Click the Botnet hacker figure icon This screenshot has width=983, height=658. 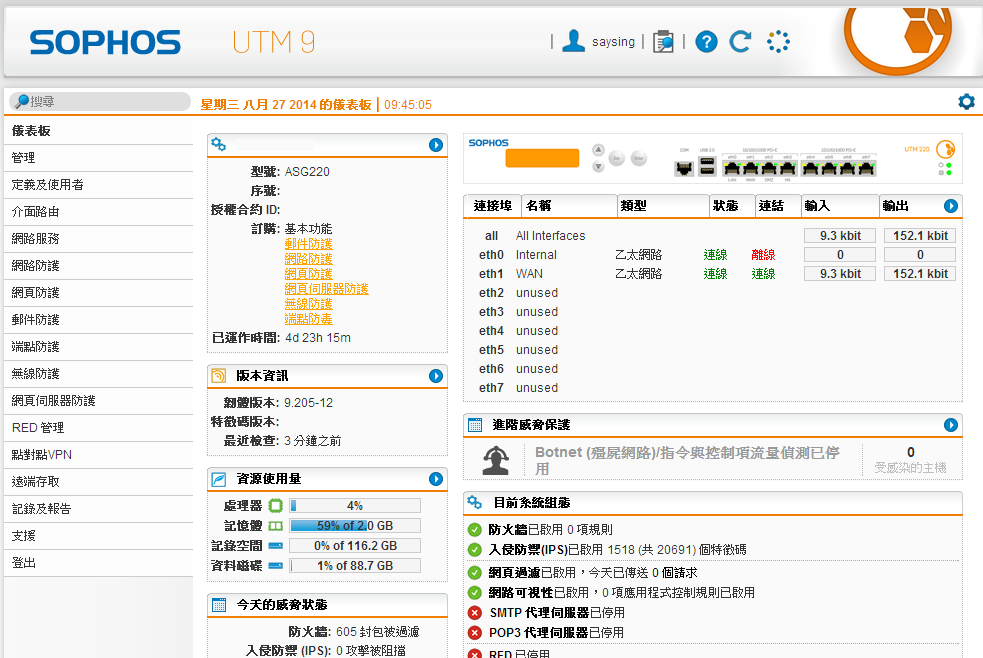[496, 461]
